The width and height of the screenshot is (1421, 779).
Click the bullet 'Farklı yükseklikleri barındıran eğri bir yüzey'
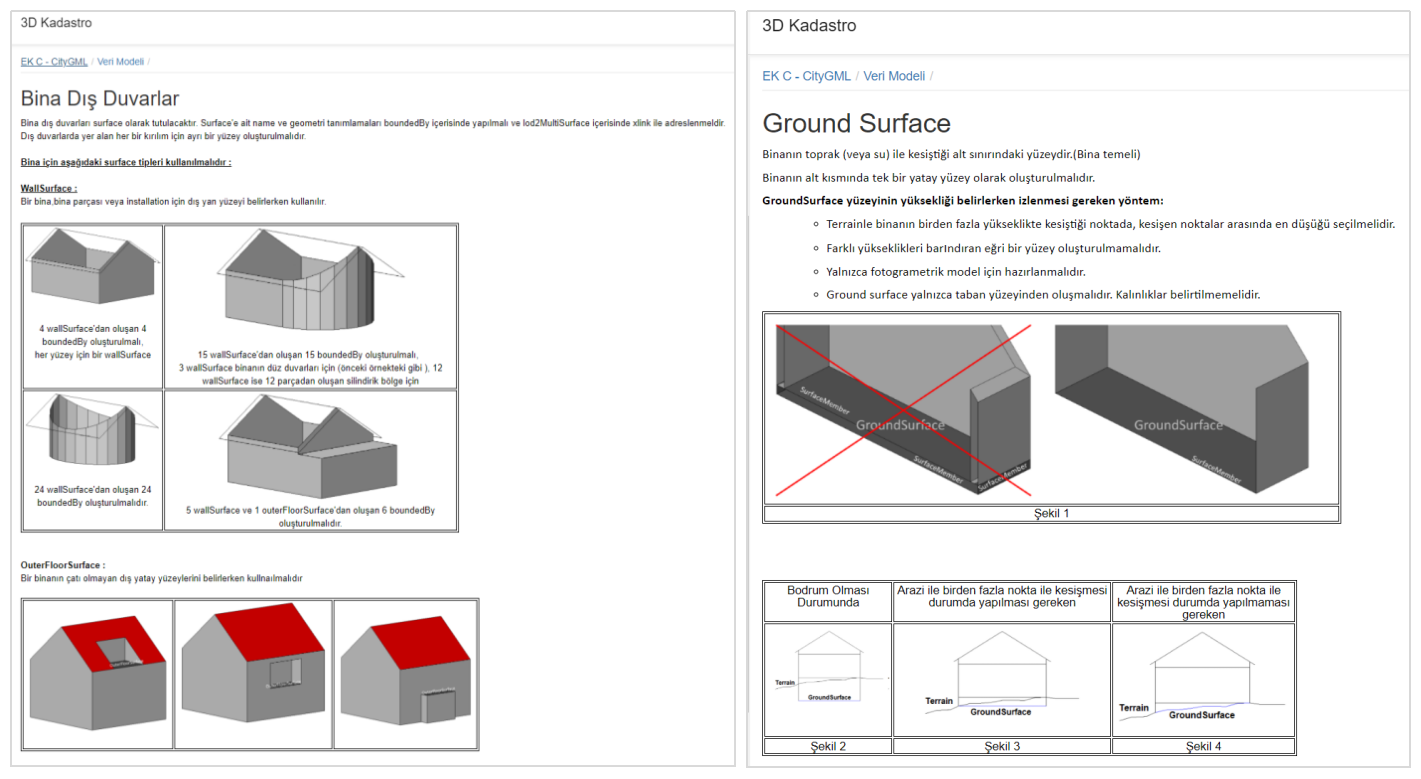click(x=993, y=248)
